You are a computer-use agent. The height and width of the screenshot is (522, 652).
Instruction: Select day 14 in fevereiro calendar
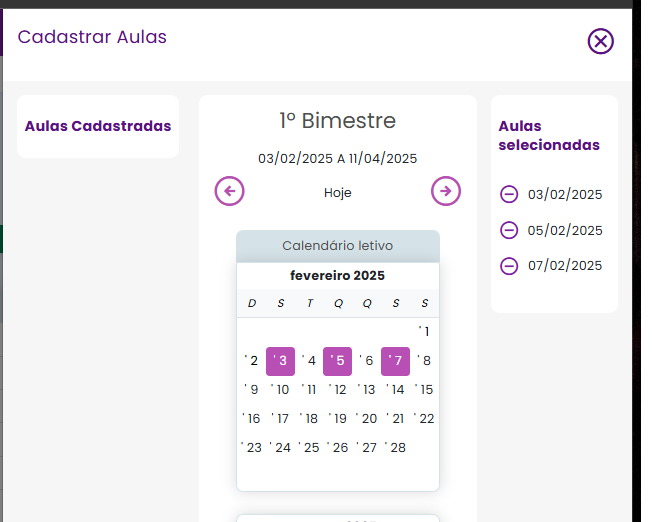click(x=395, y=390)
